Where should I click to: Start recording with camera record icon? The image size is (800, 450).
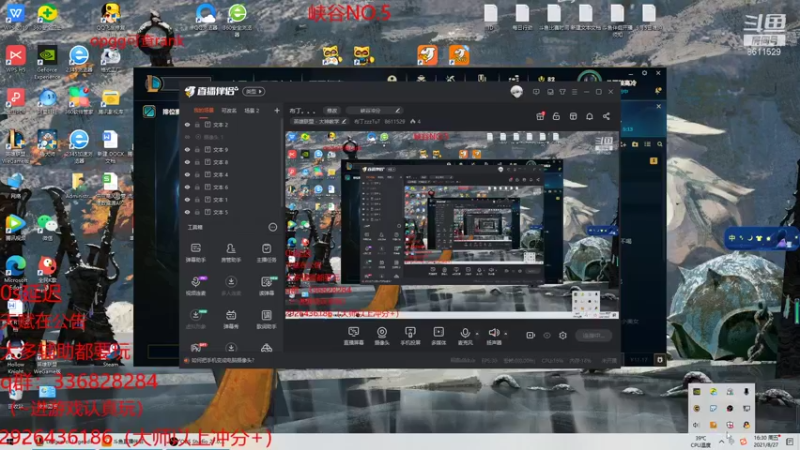pos(531,335)
